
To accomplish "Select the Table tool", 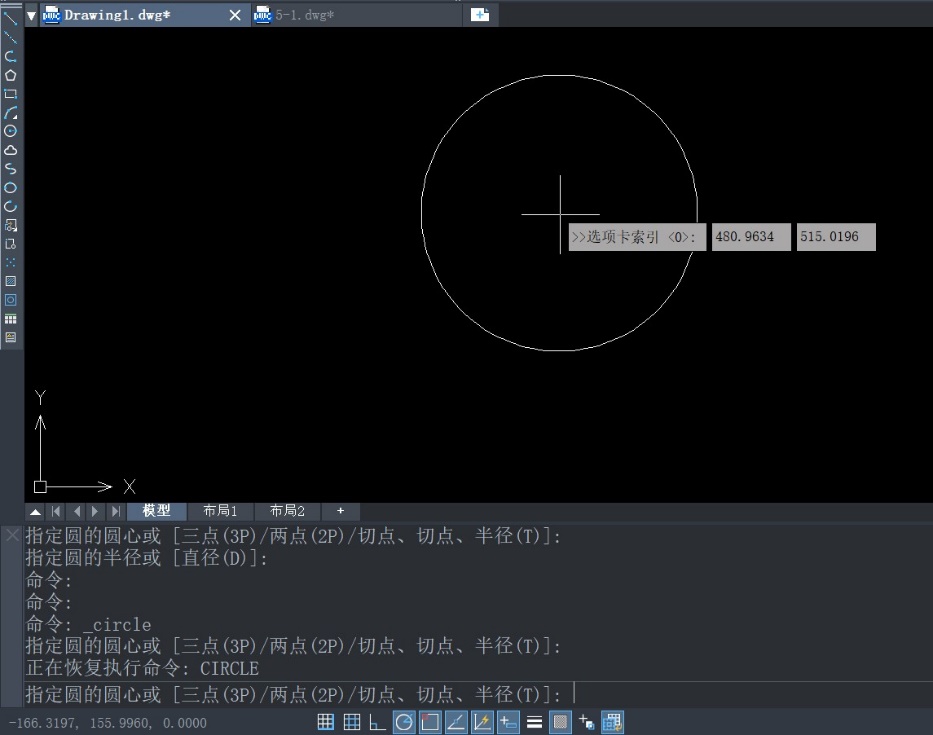I will tap(11, 319).
